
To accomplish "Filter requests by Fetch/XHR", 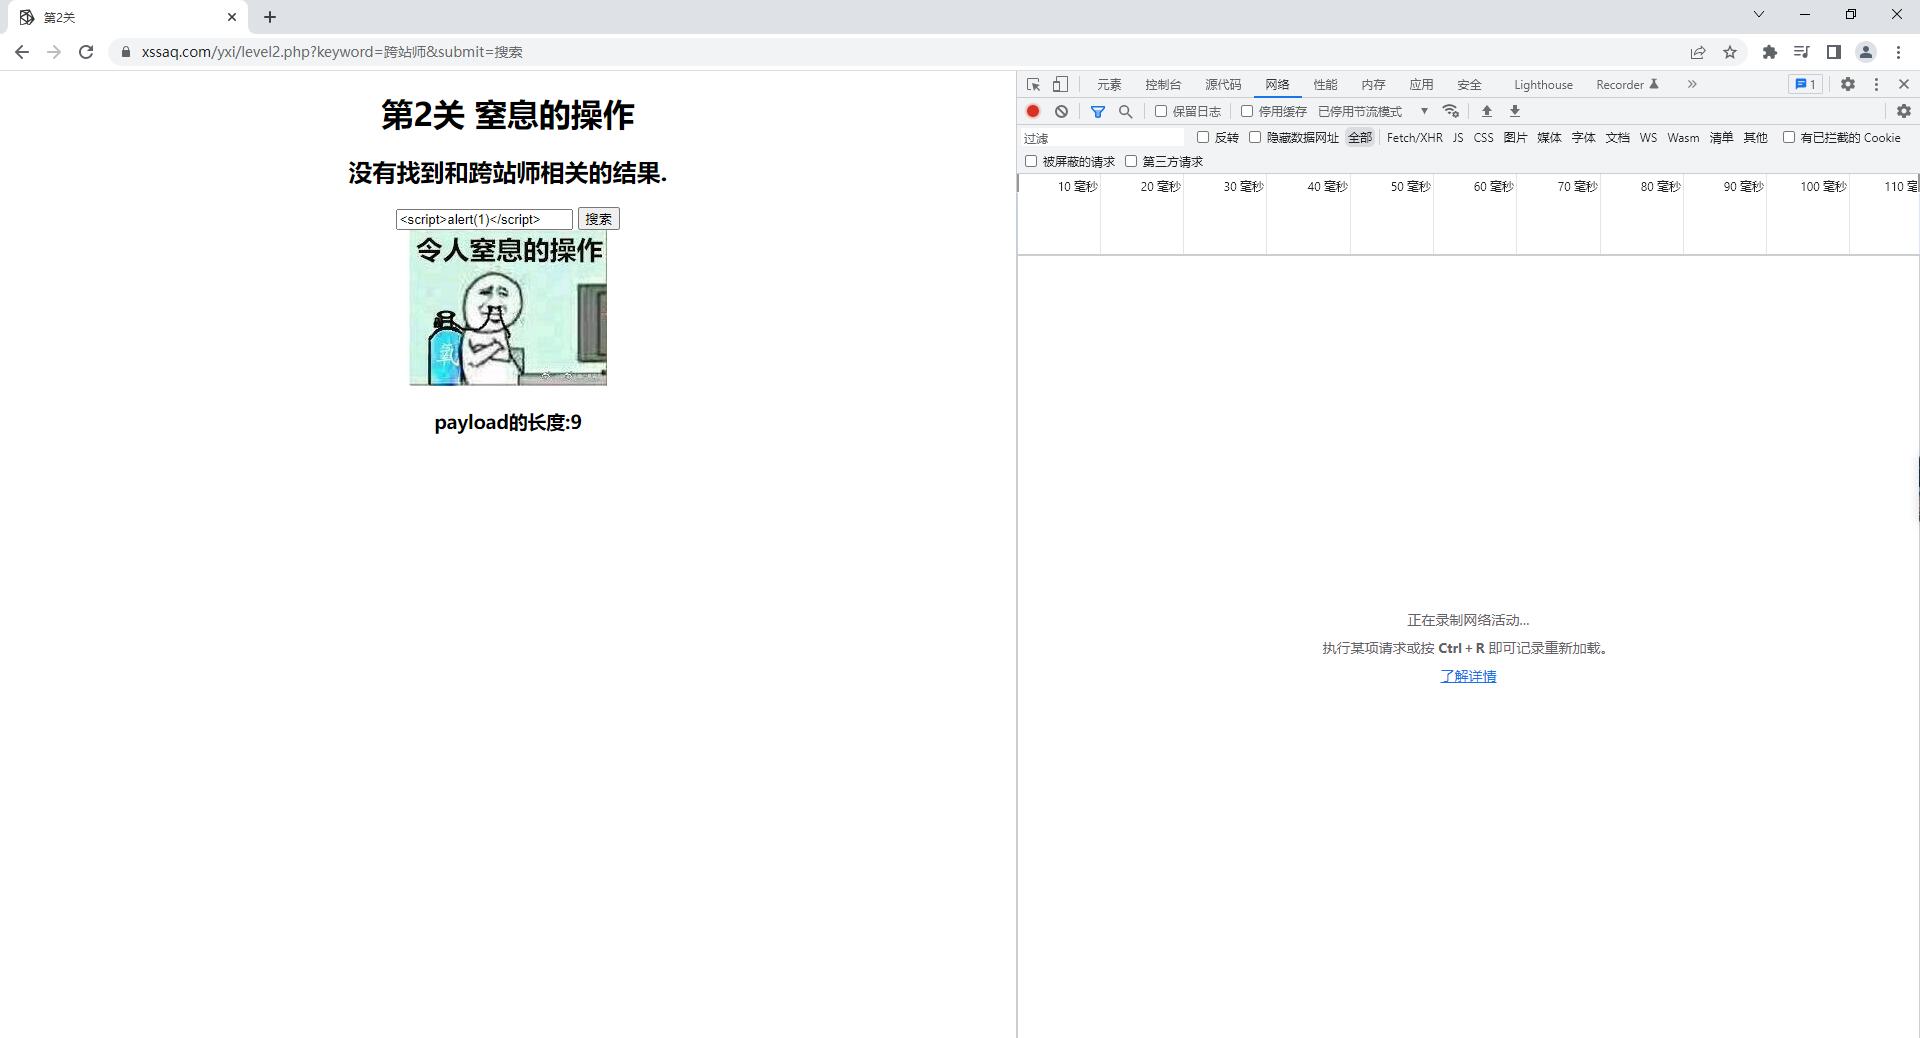I will (x=1414, y=138).
